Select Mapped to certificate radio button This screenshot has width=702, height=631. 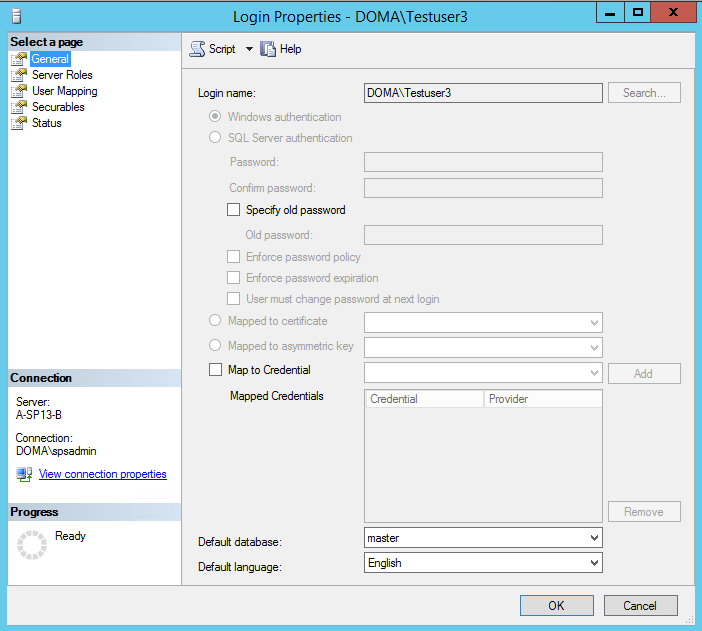215,320
